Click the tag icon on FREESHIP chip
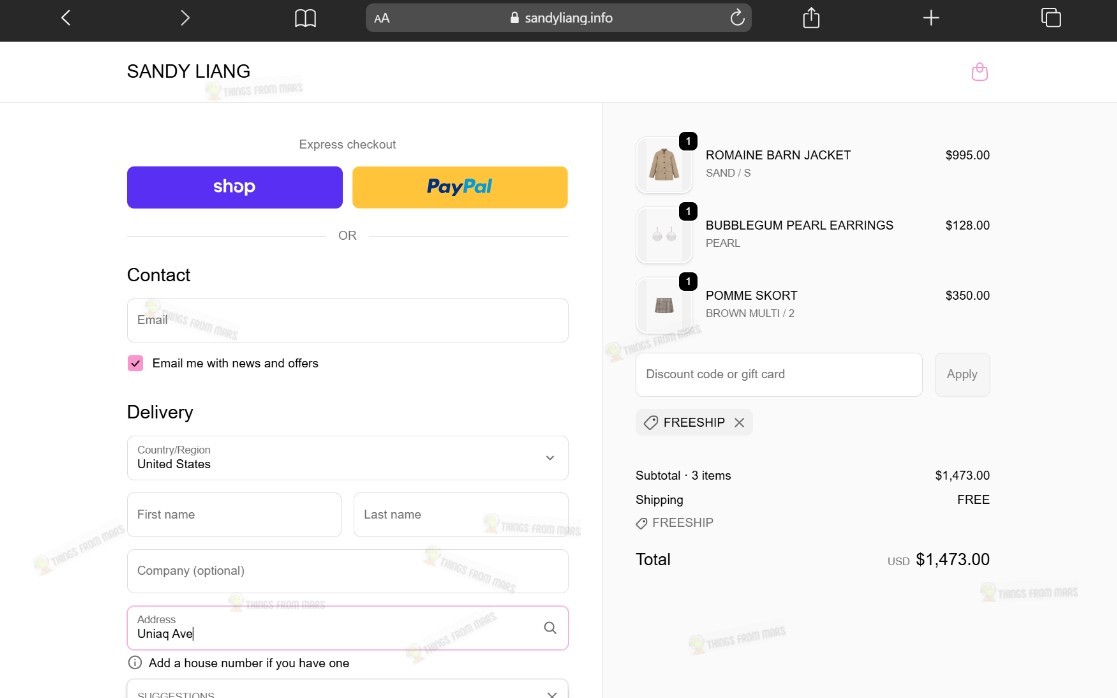 (650, 422)
